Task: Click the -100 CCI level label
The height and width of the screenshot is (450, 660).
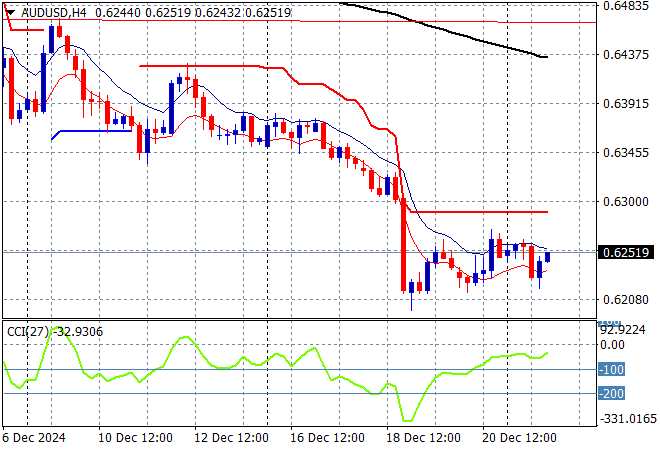Action: pos(612,370)
